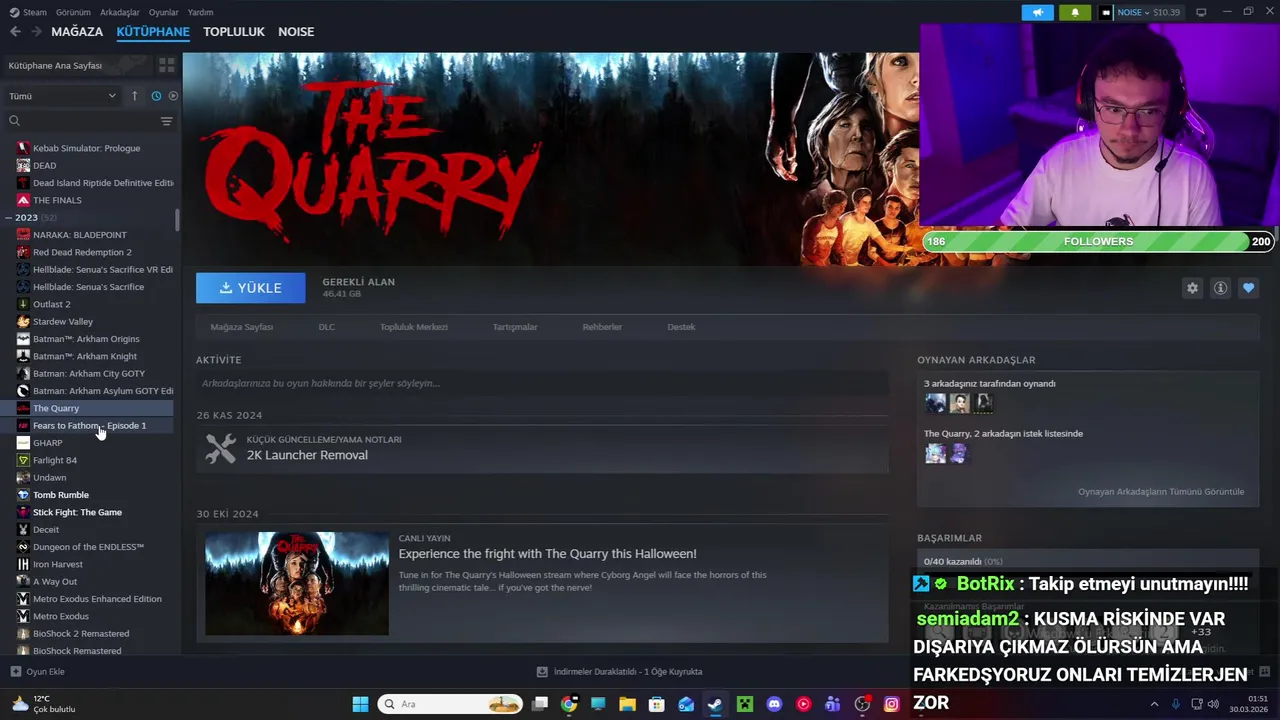Click the Iron Harvest game icon
Image resolution: width=1280 pixels, height=720 pixels.
[x=23, y=564]
